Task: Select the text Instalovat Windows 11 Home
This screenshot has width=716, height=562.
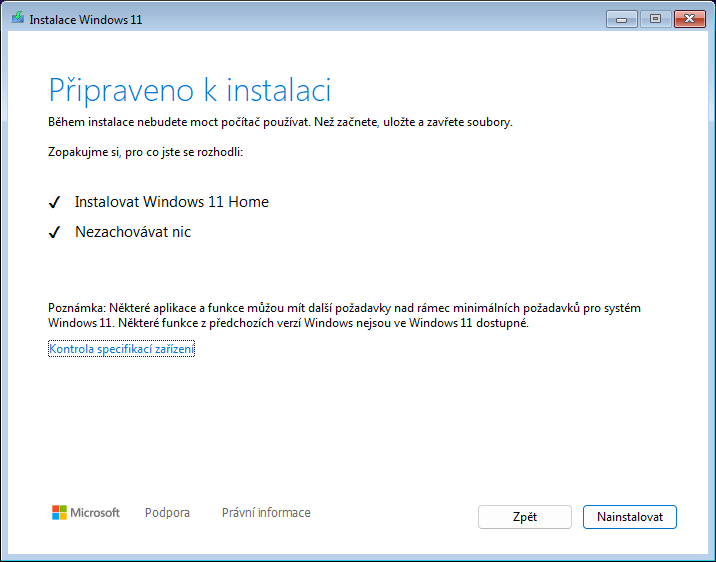Action: click(x=172, y=202)
